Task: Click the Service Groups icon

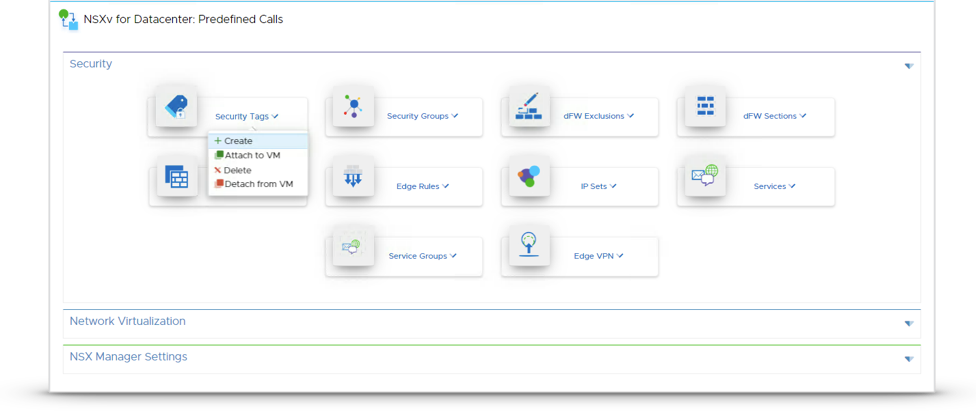Action: pyautogui.click(x=353, y=246)
